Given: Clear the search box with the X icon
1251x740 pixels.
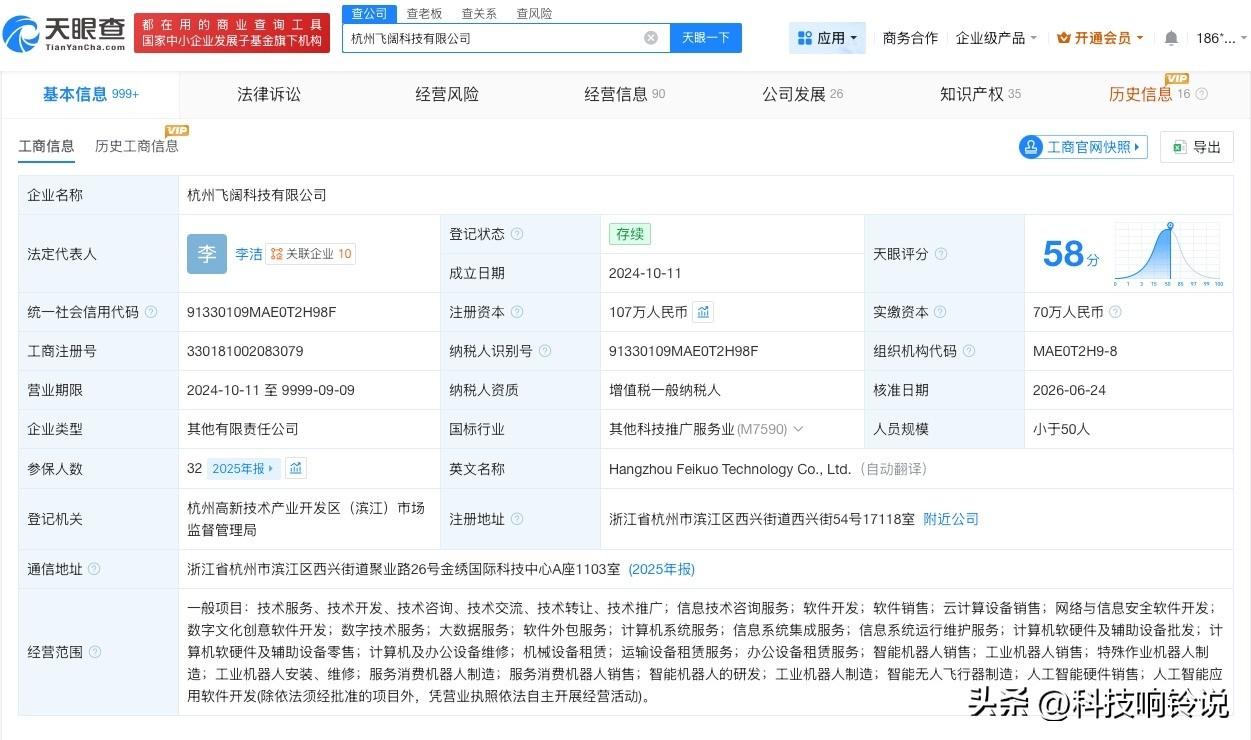Looking at the screenshot, I should click(x=651, y=38).
